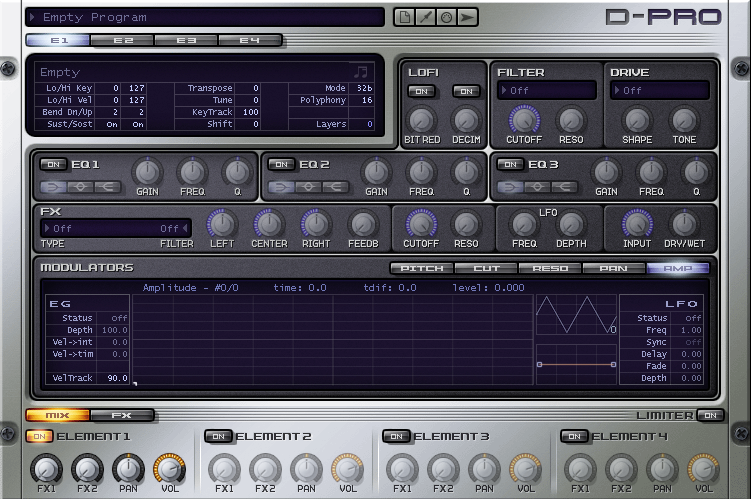751x499 pixels.
Task: Switch to the E3 element tab
Action: (186, 41)
